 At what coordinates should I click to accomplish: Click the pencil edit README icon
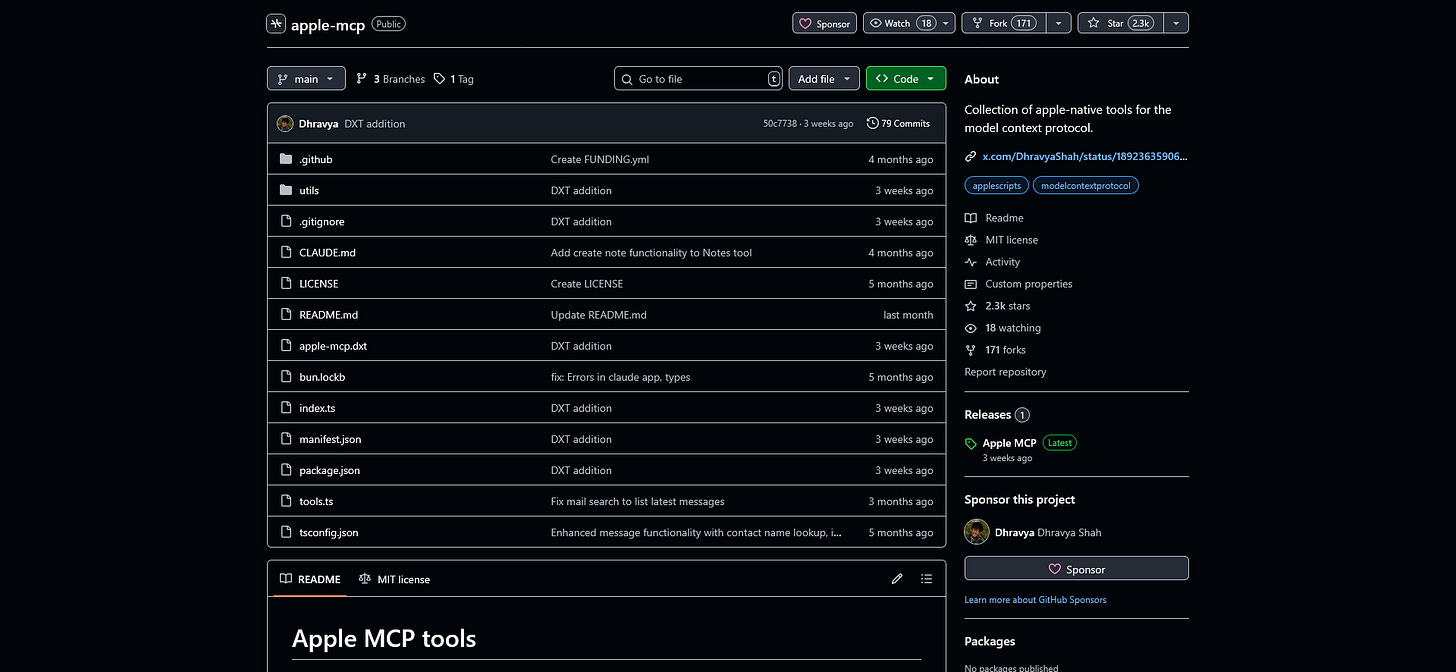click(897, 579)
